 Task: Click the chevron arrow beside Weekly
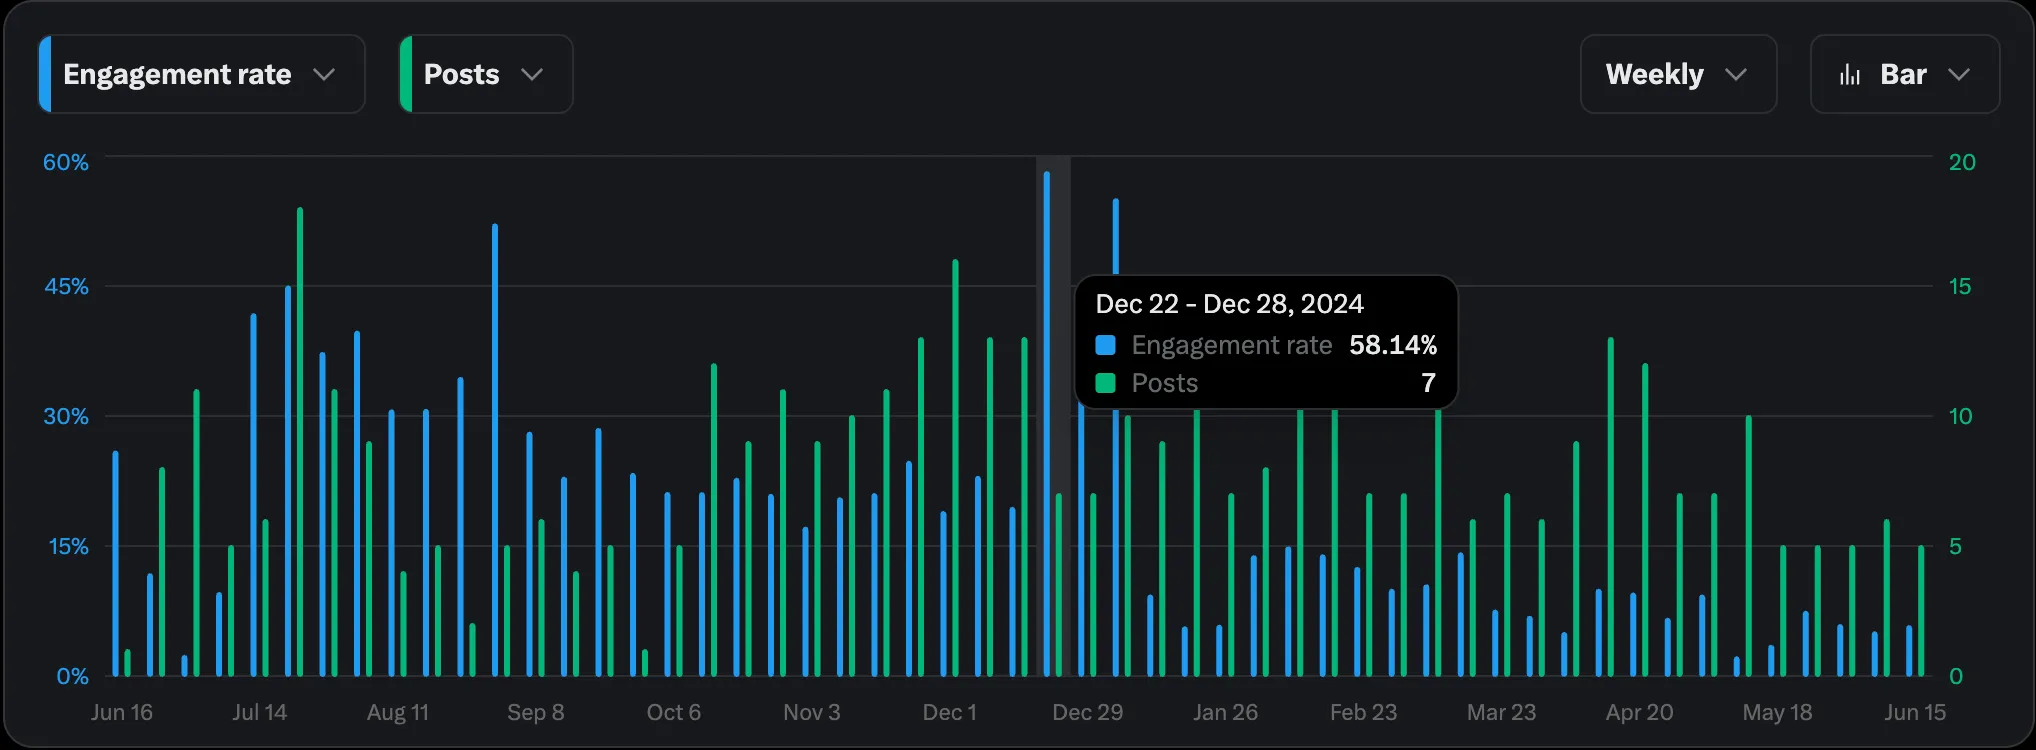tap(1736, 75)
